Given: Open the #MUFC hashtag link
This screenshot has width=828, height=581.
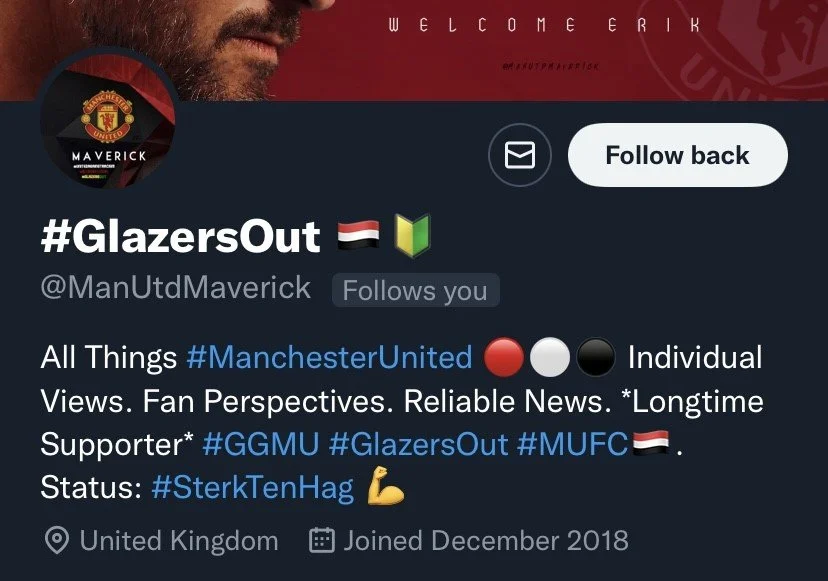Looking at the screenshot, I should pyautogui.click(x=572, y=444).
